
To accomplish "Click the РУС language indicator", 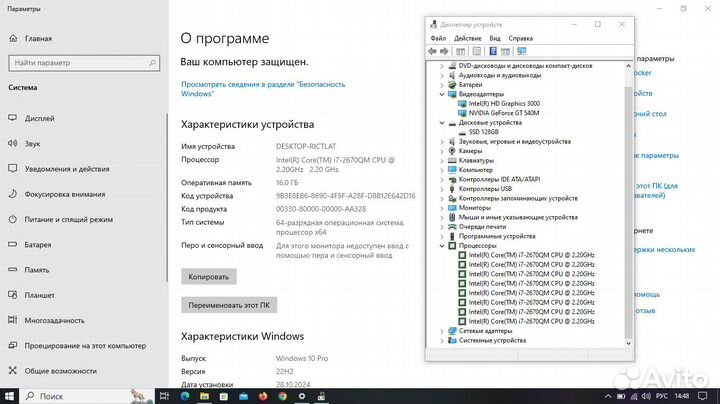I will click(662, 396).
